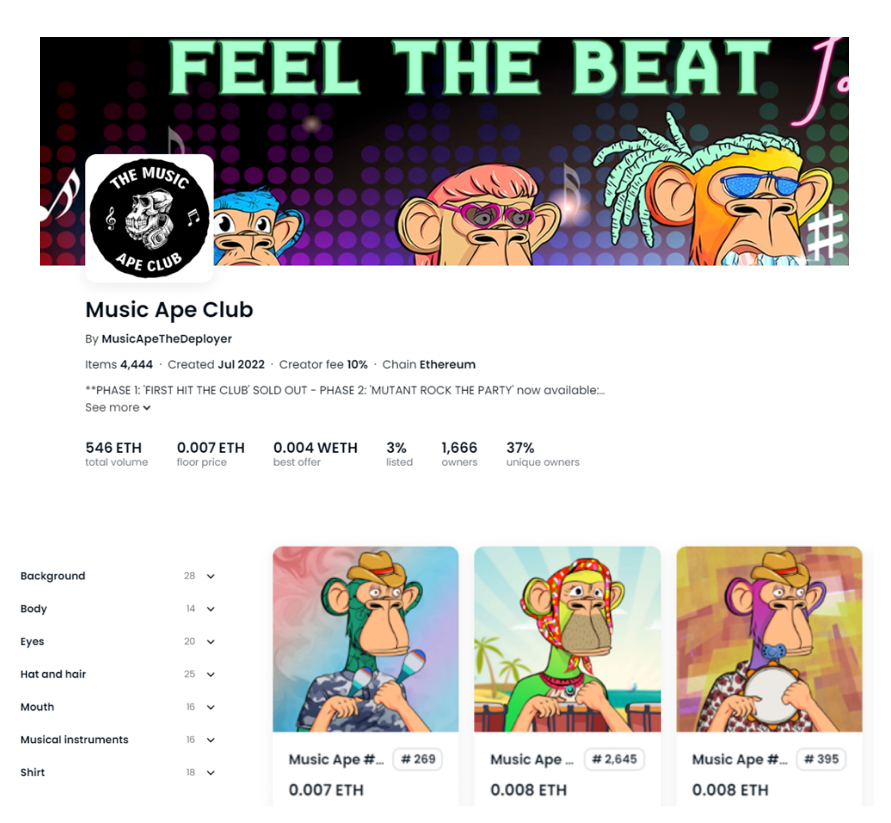Open Music Ape thumbnail with headscarf

pos(567,639)
